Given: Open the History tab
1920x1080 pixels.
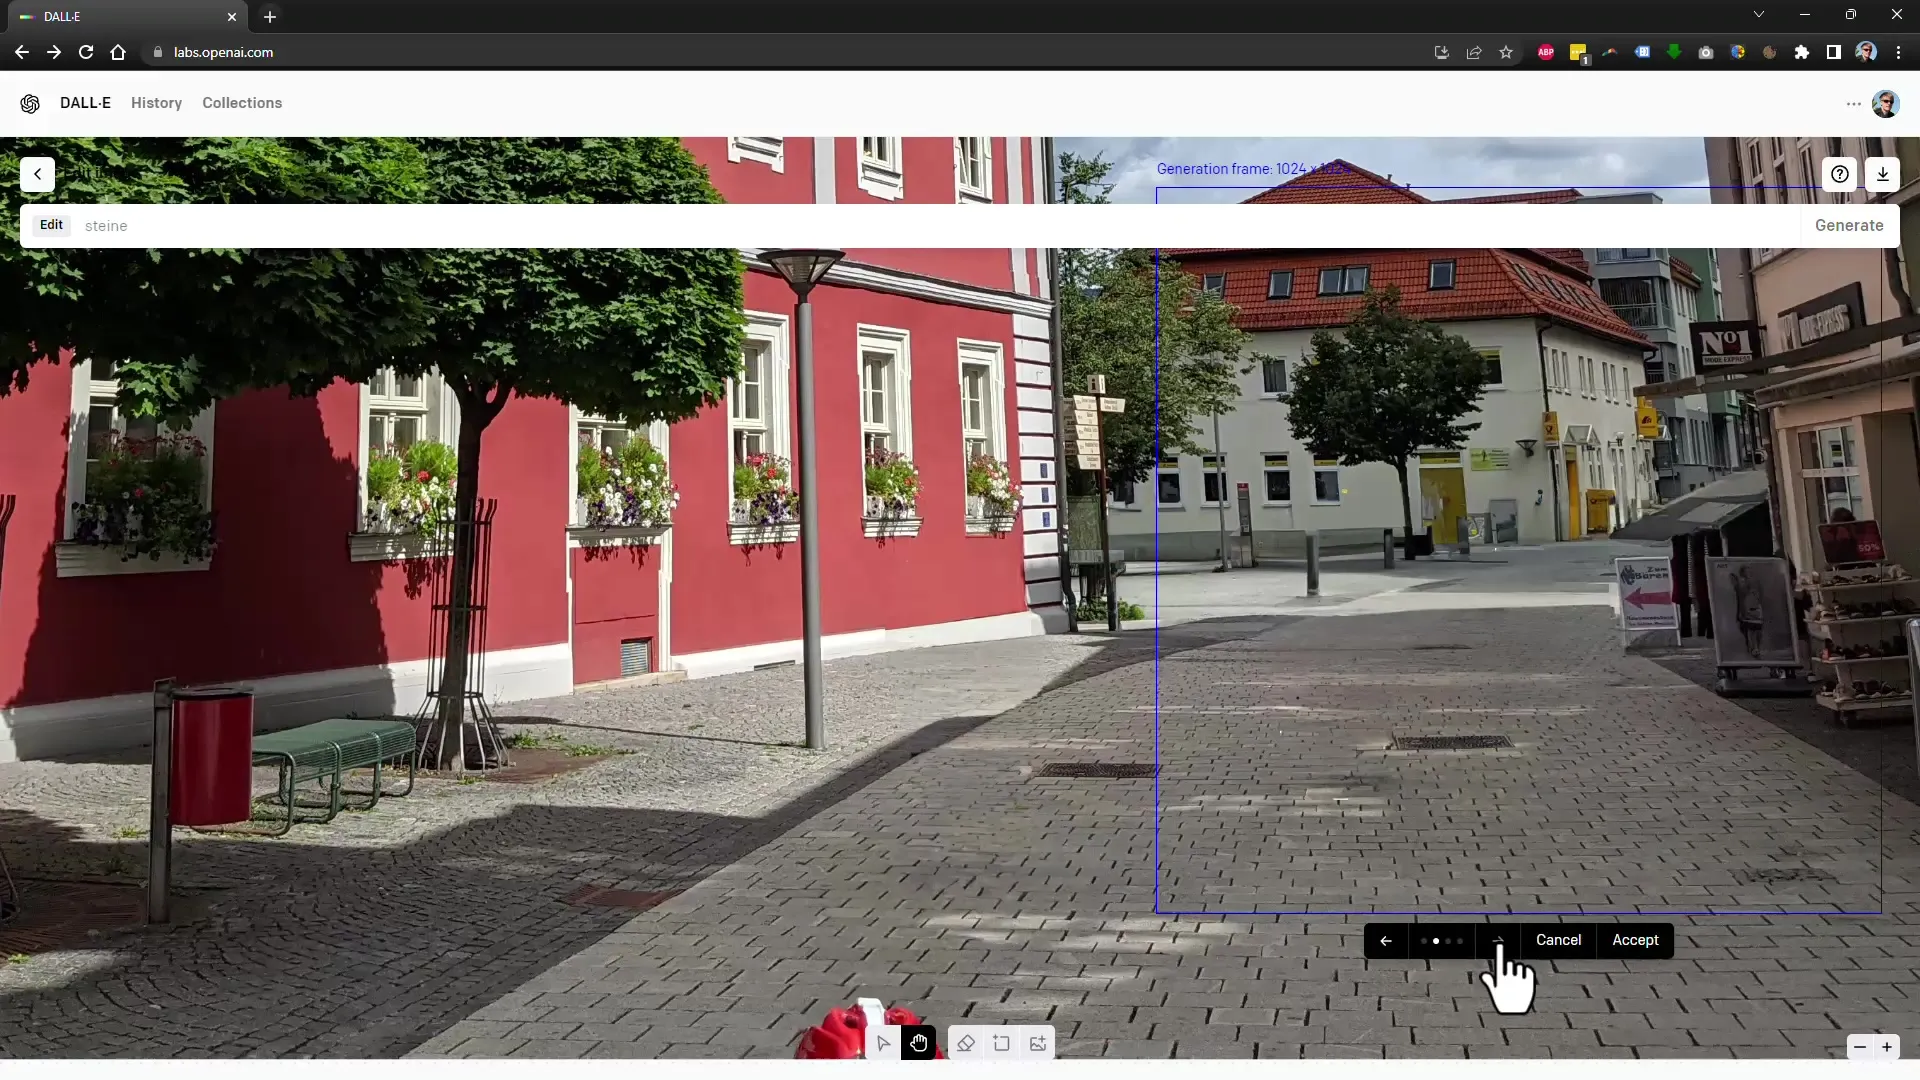Looking at the screenshot, I should pyautogui.click(x=157, y=103).
